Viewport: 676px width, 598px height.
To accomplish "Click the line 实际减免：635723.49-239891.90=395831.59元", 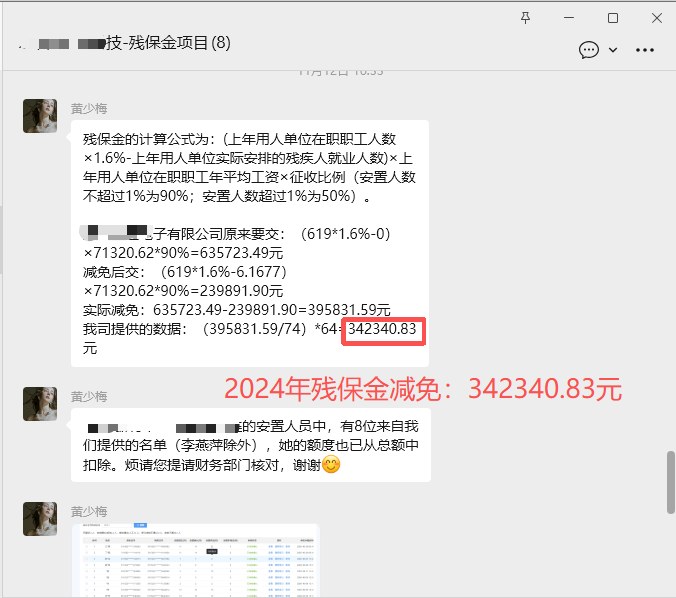I will tap(237, 310).
